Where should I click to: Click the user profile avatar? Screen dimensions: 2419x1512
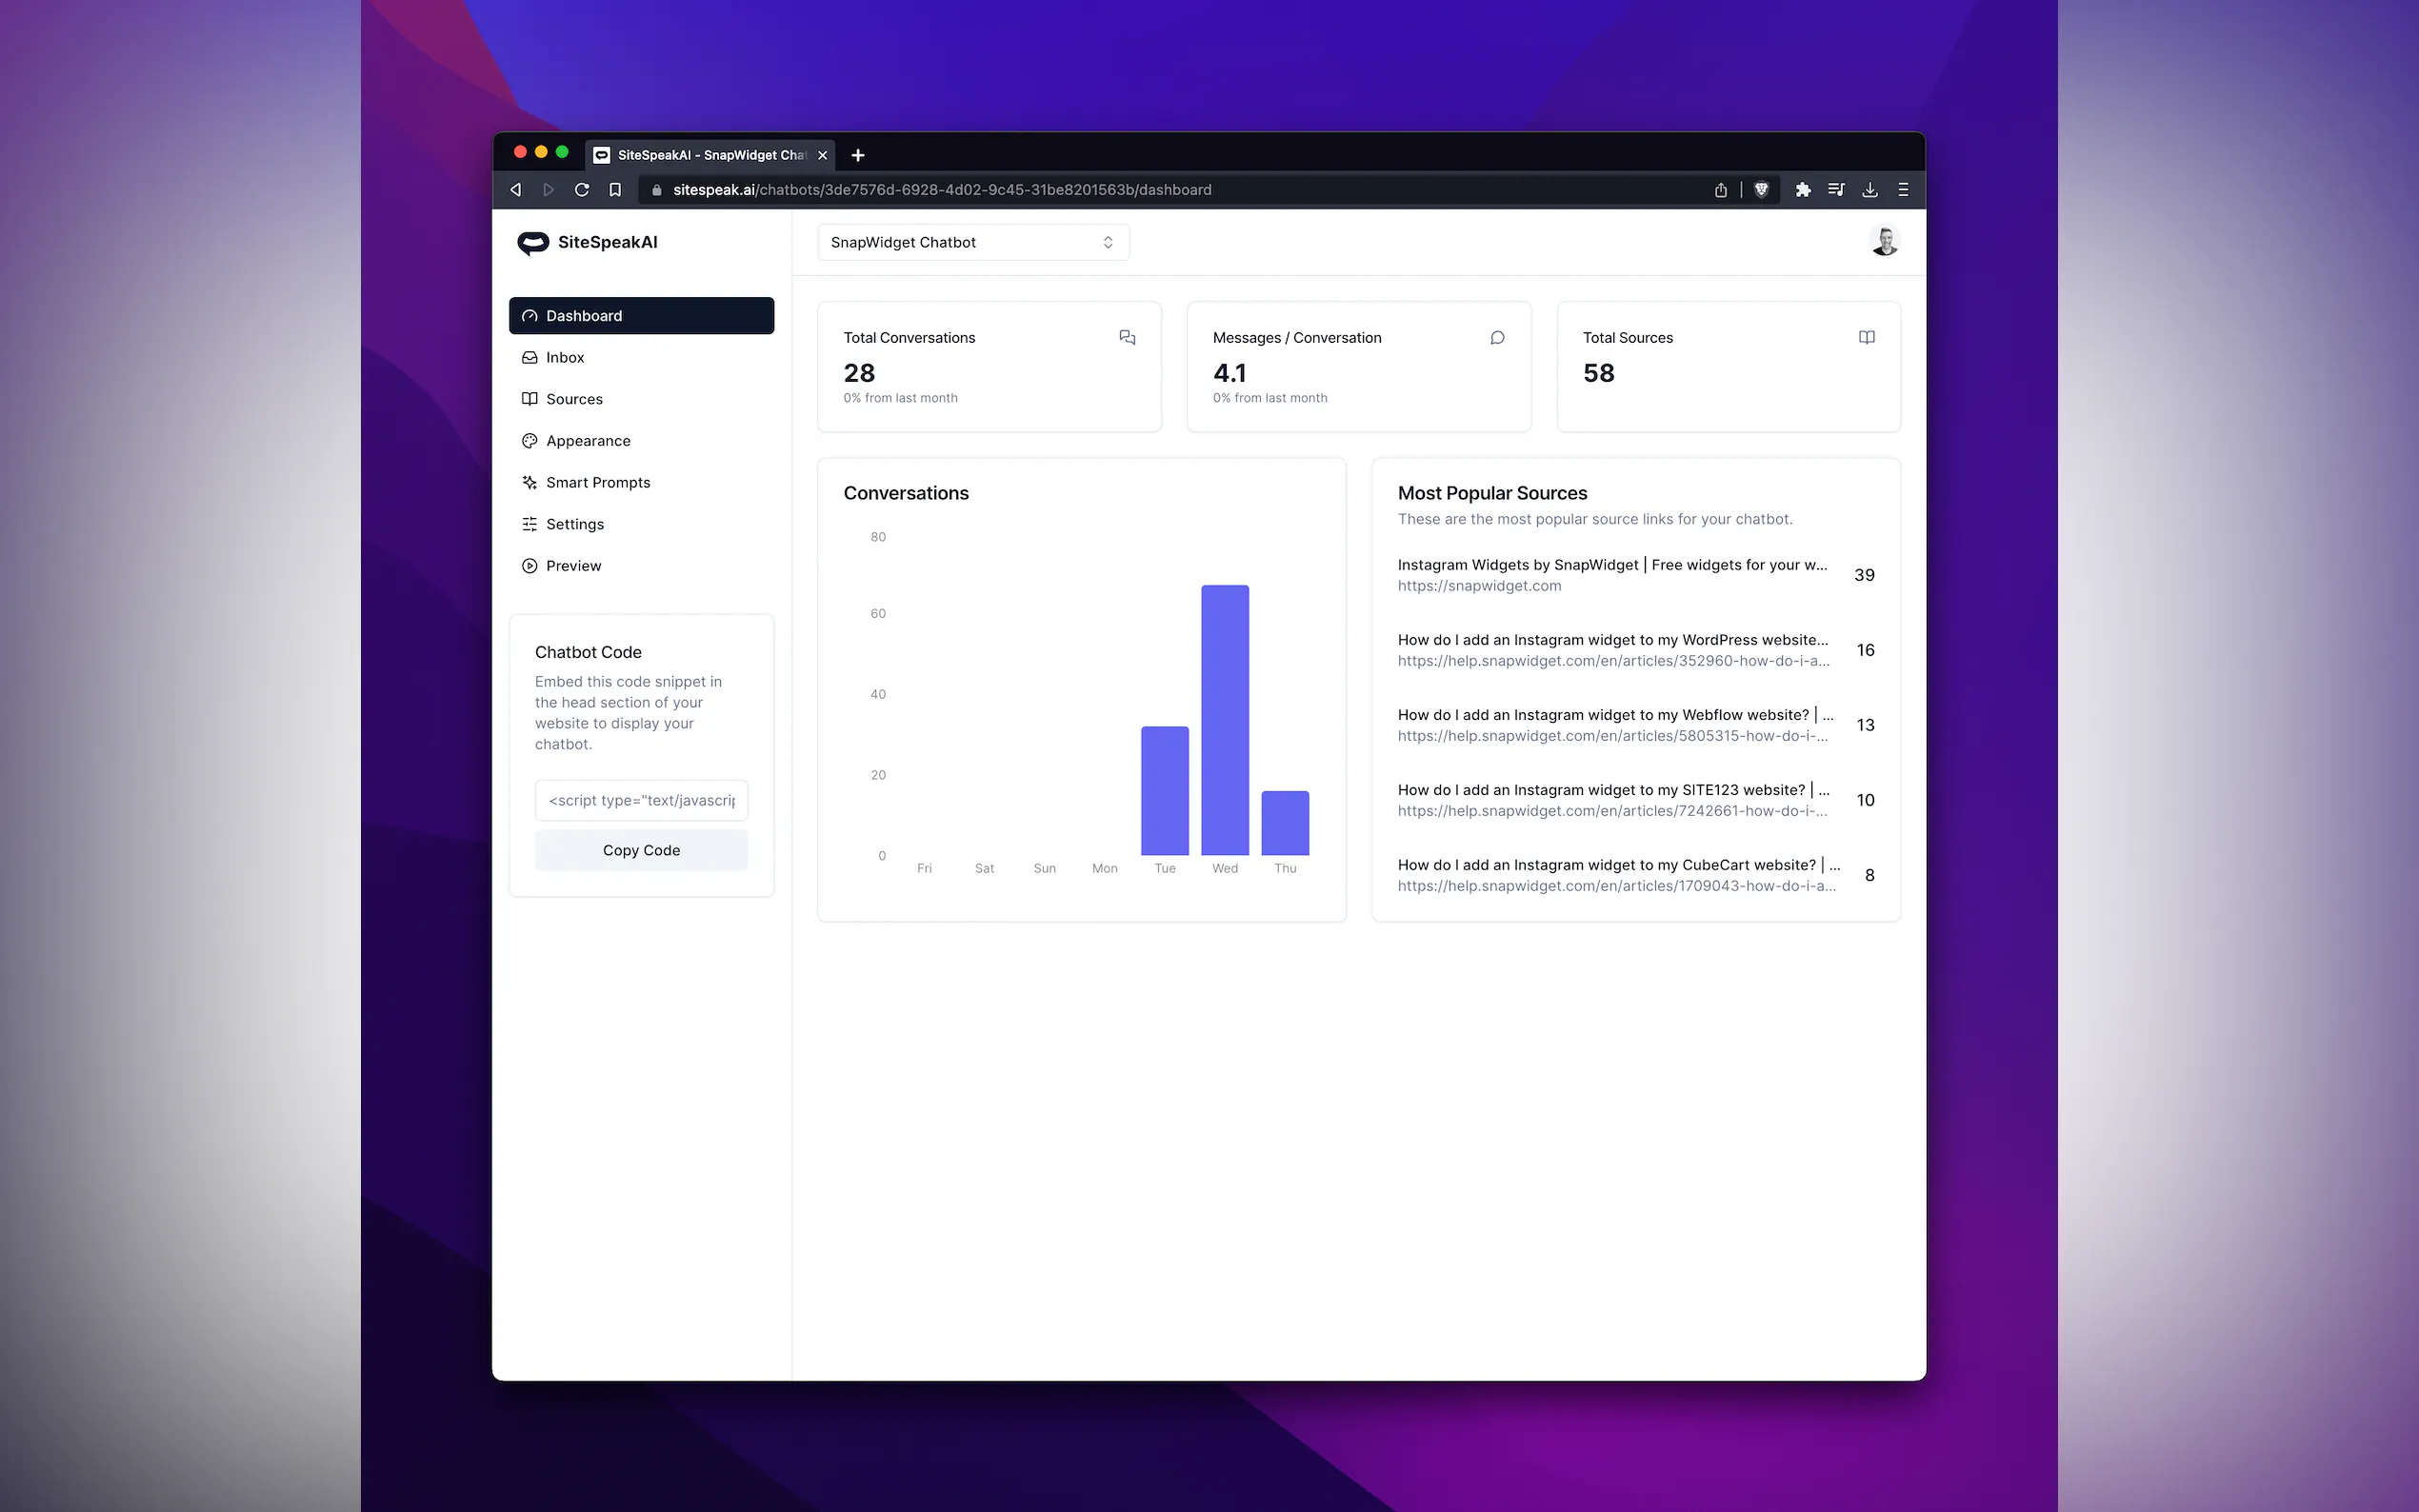click(x=1883, y=241)
